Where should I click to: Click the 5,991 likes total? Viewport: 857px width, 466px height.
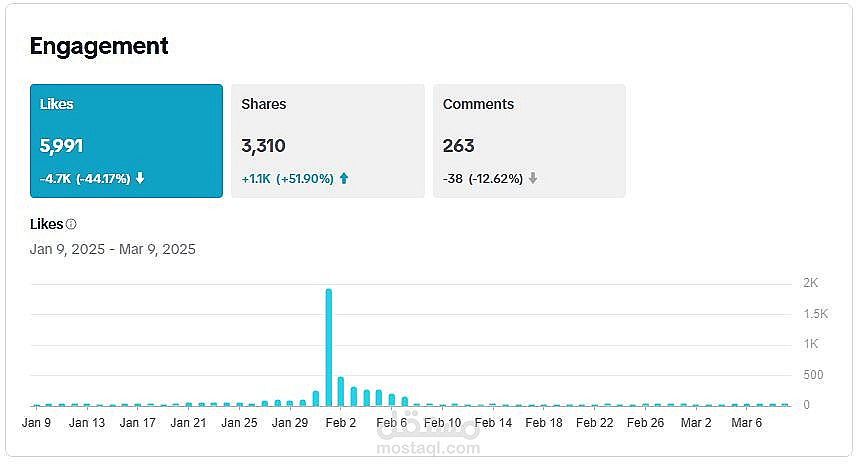(62, 146)
